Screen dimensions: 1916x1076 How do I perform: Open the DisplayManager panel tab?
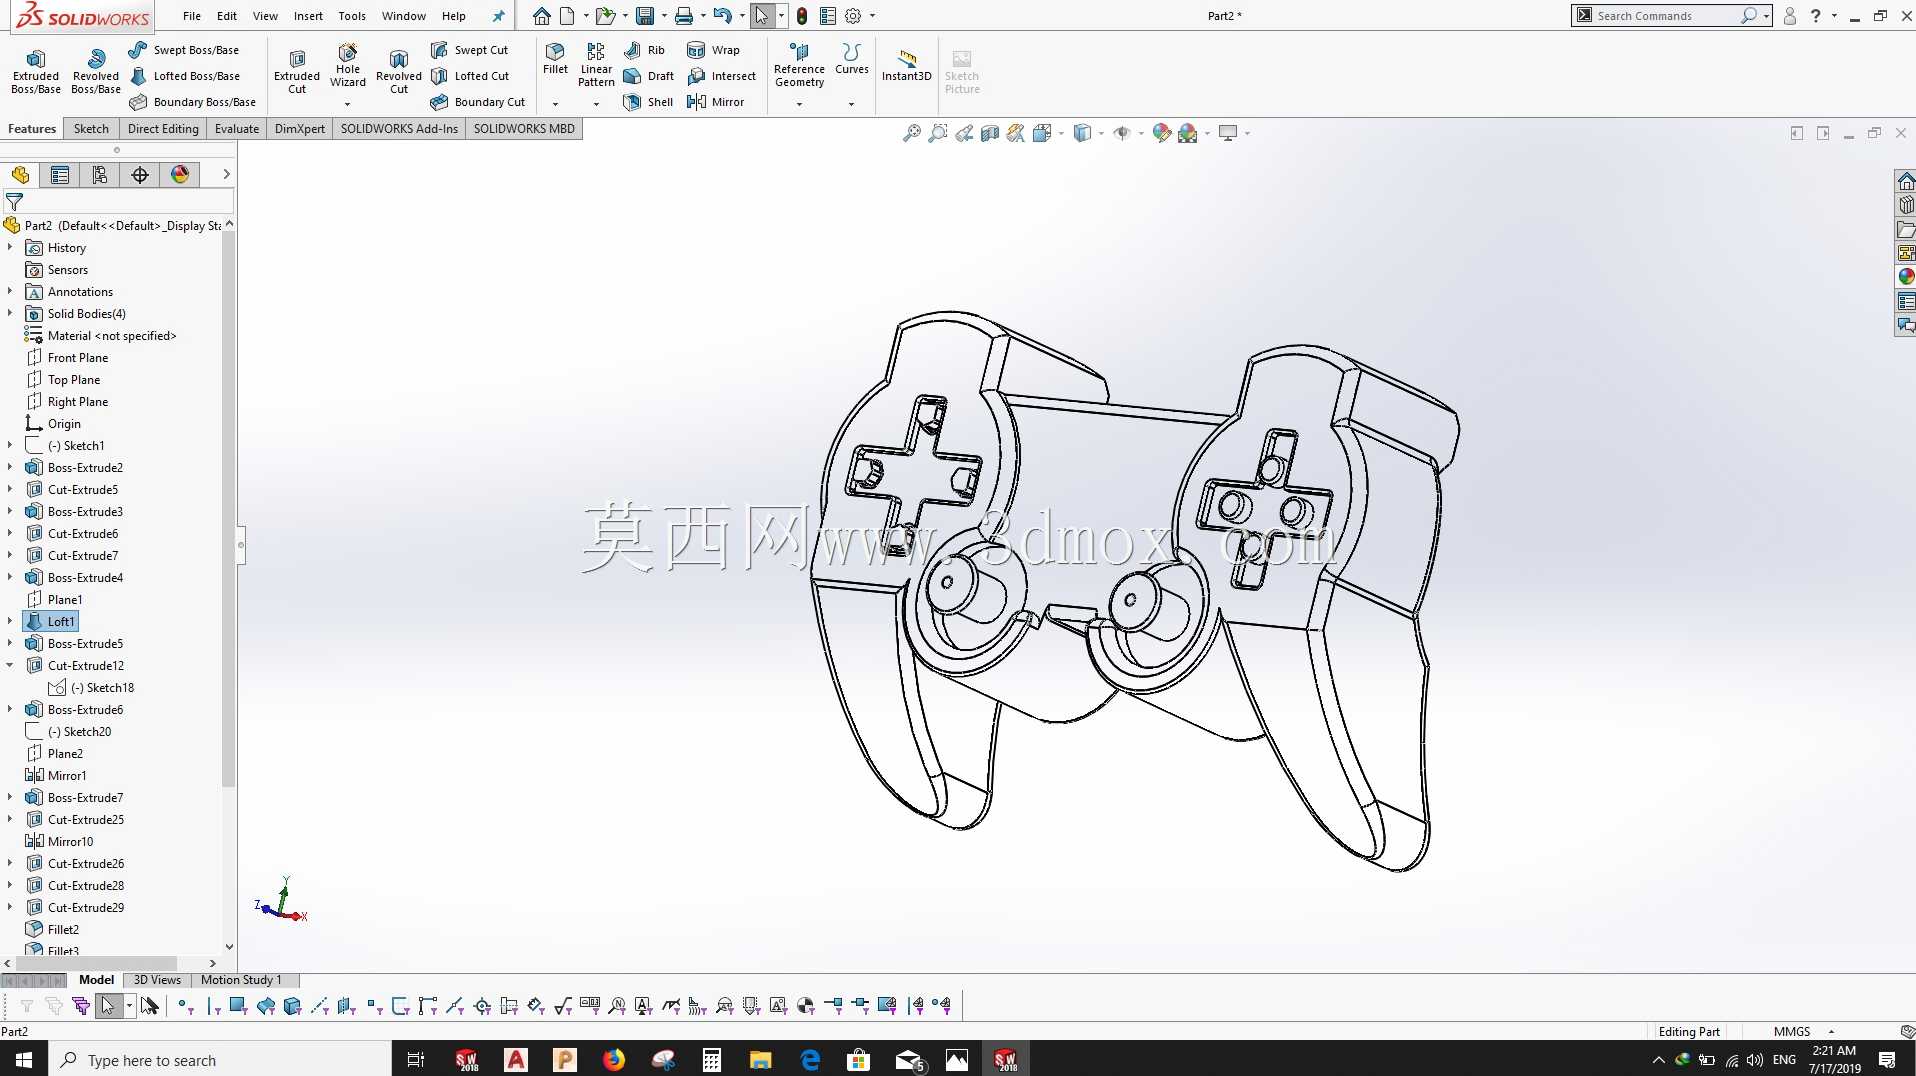pos(180,175)
